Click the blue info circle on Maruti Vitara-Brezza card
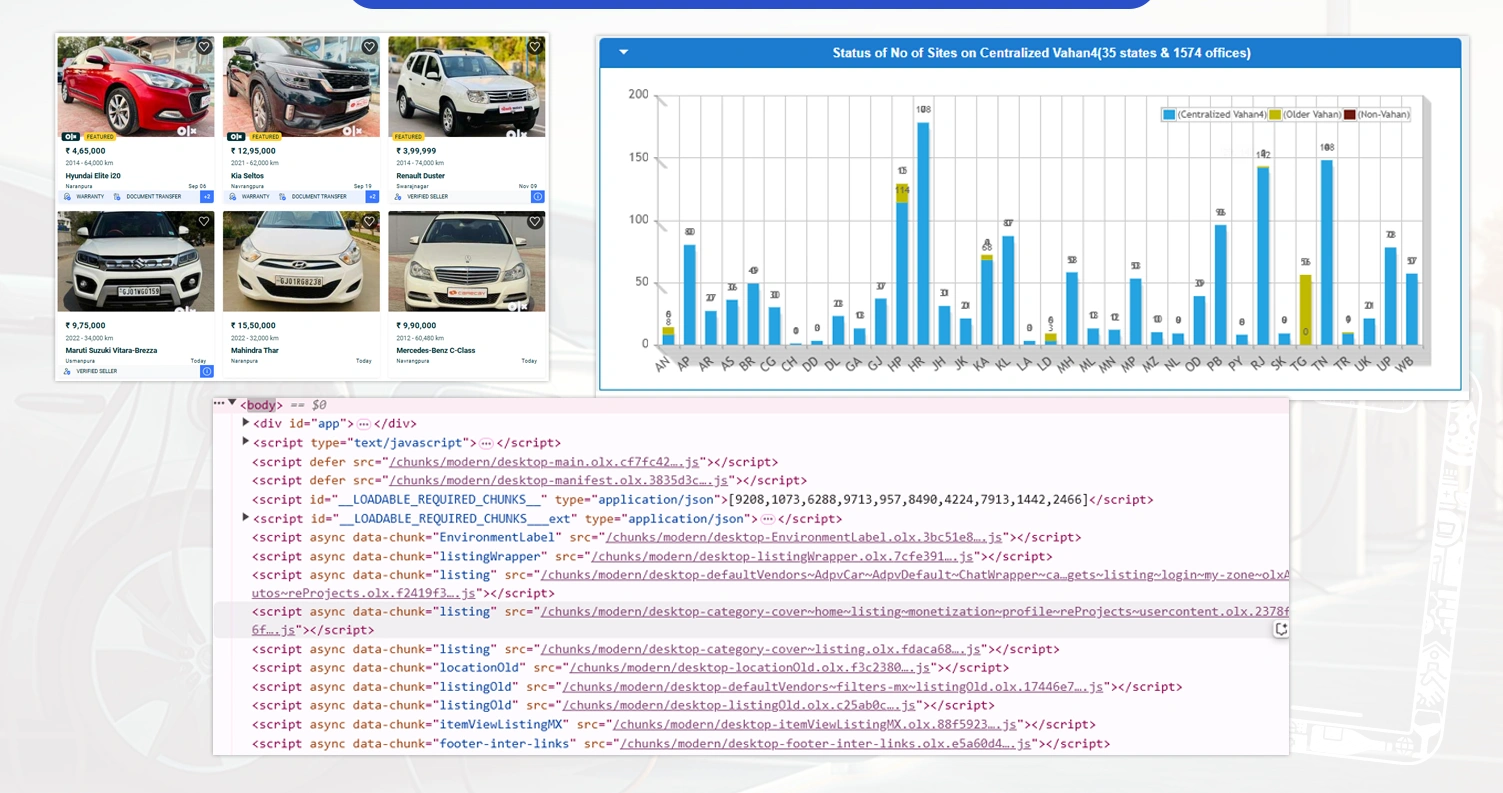 point(206,371)
